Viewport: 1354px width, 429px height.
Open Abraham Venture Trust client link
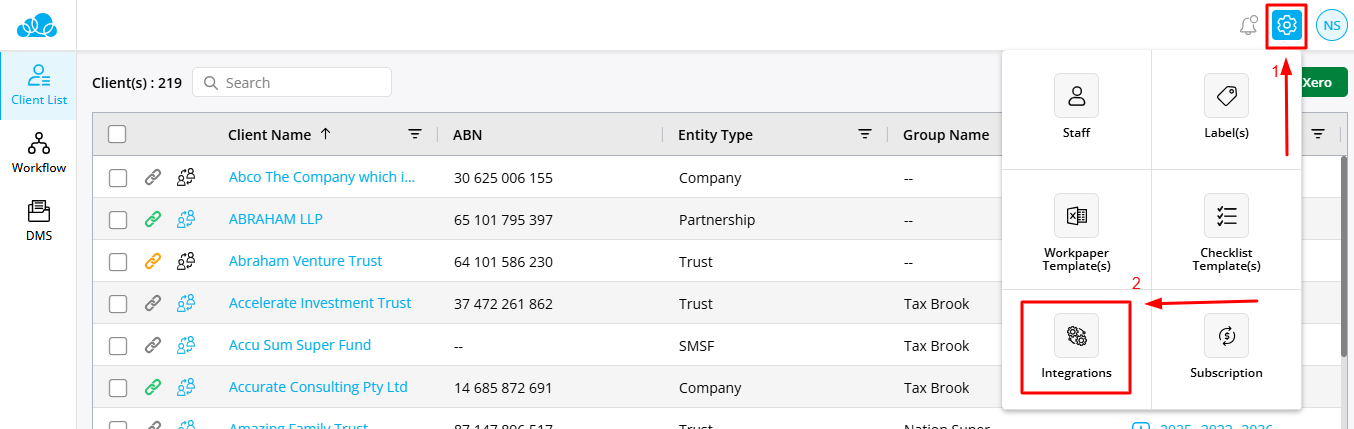tap(305, 261)
